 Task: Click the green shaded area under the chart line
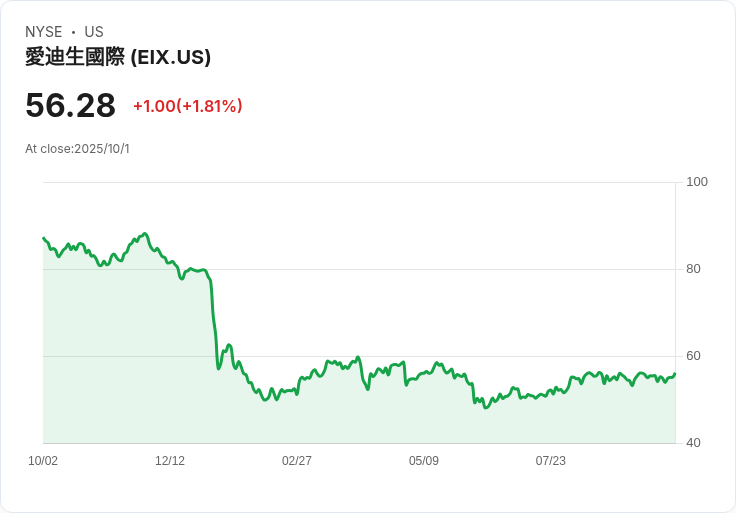pyautogui.click(x=400, y=415)
